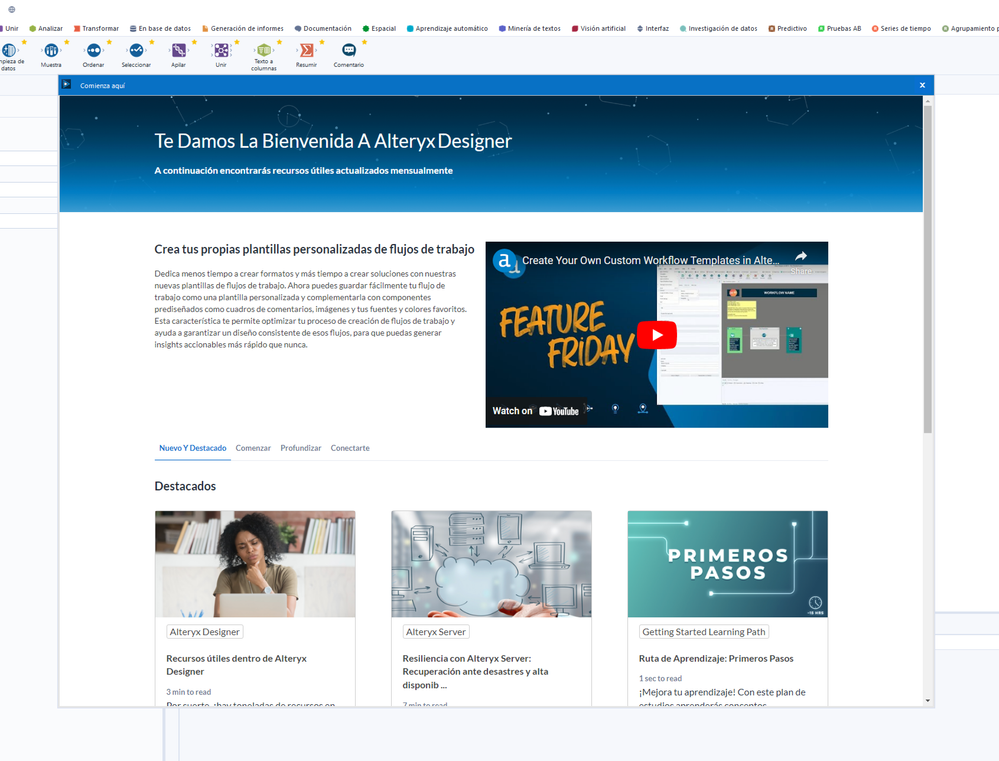Toggle favorite star for Limpieza de datos

(x=24, y=42)
